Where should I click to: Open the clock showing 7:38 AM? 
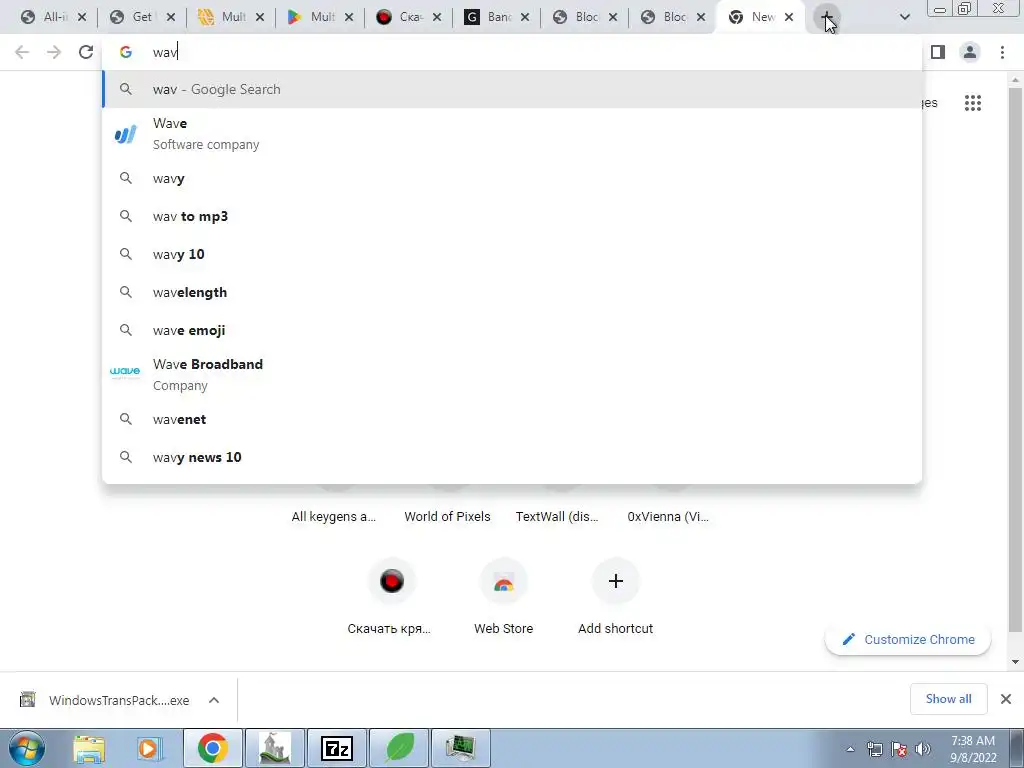coord(972,749)
